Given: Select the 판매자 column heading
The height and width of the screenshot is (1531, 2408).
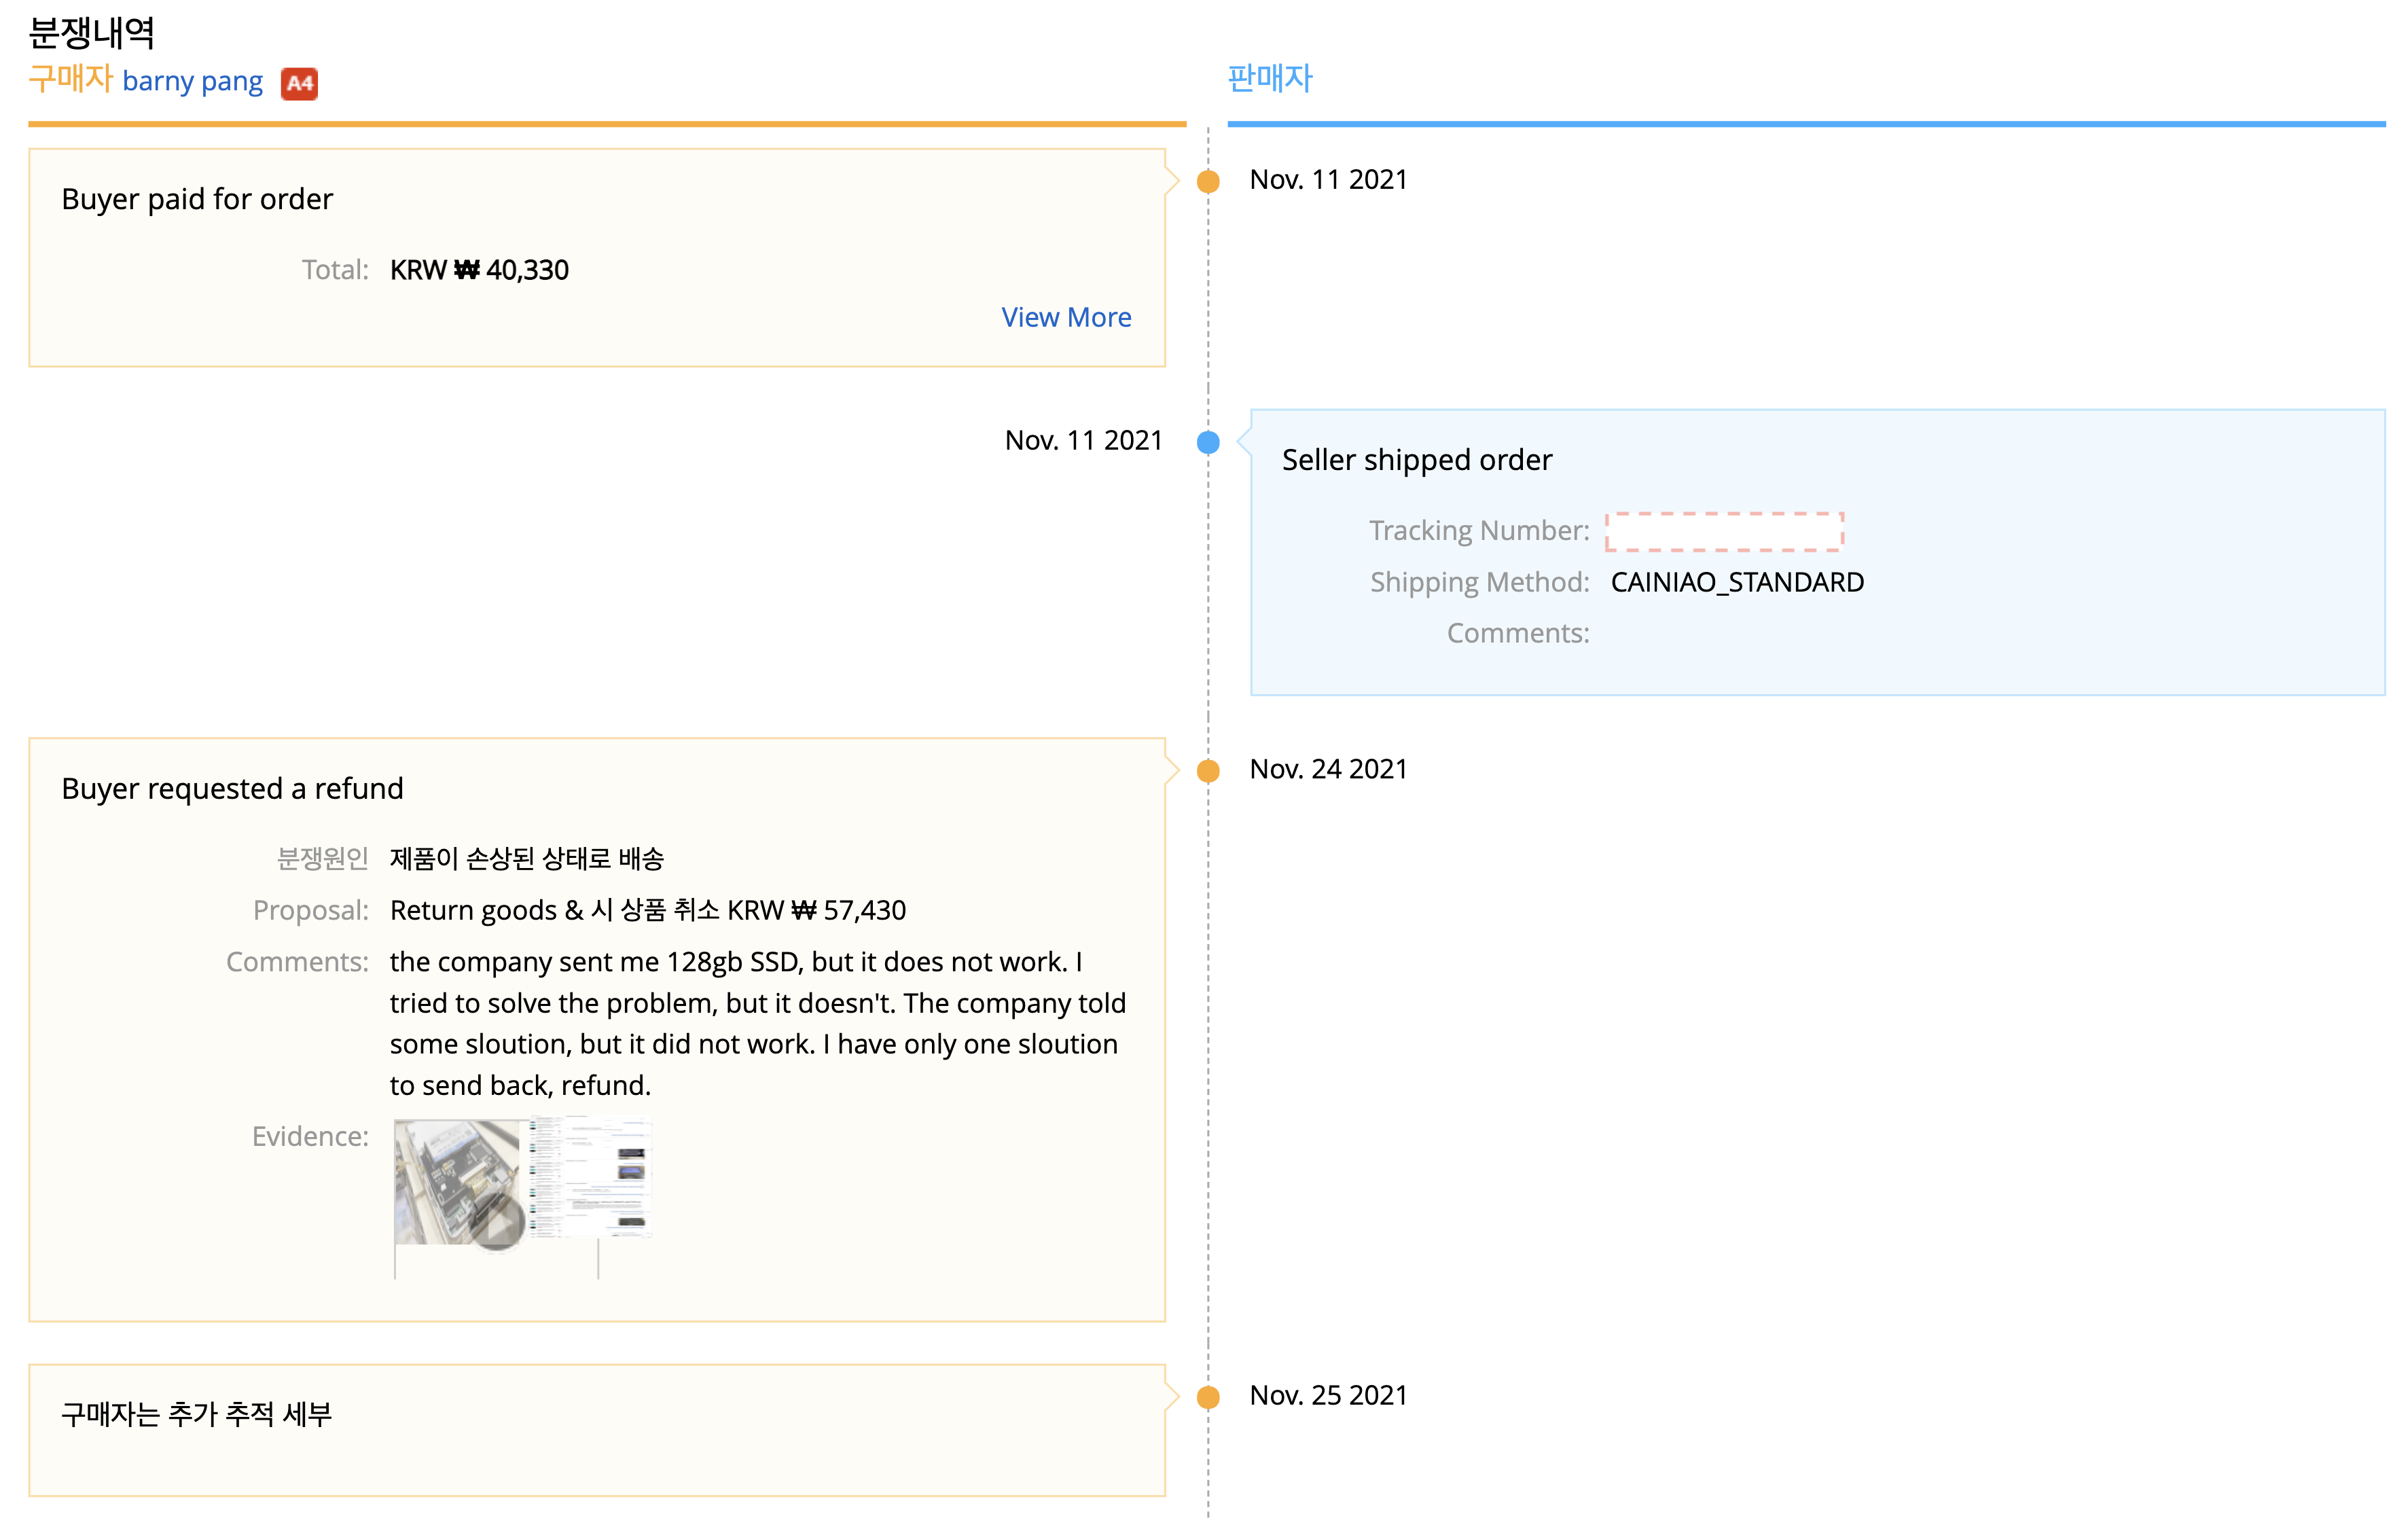Looking at the screenshot, I should (1269, 79).
